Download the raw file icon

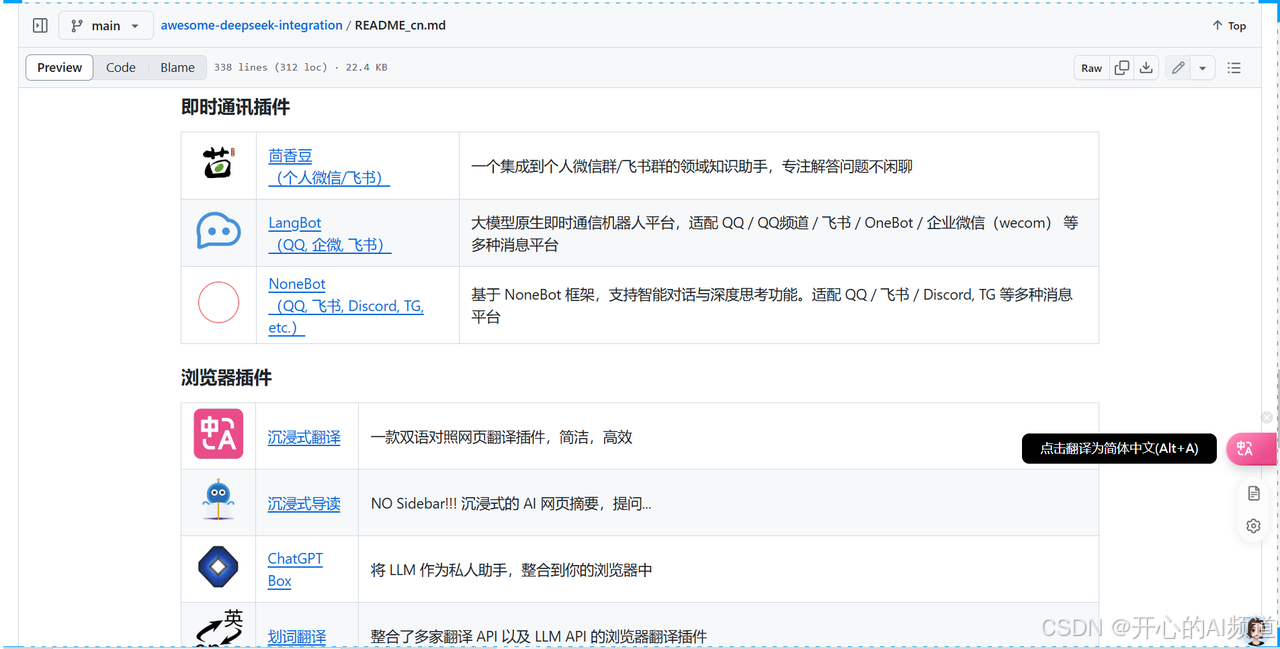1146,68
